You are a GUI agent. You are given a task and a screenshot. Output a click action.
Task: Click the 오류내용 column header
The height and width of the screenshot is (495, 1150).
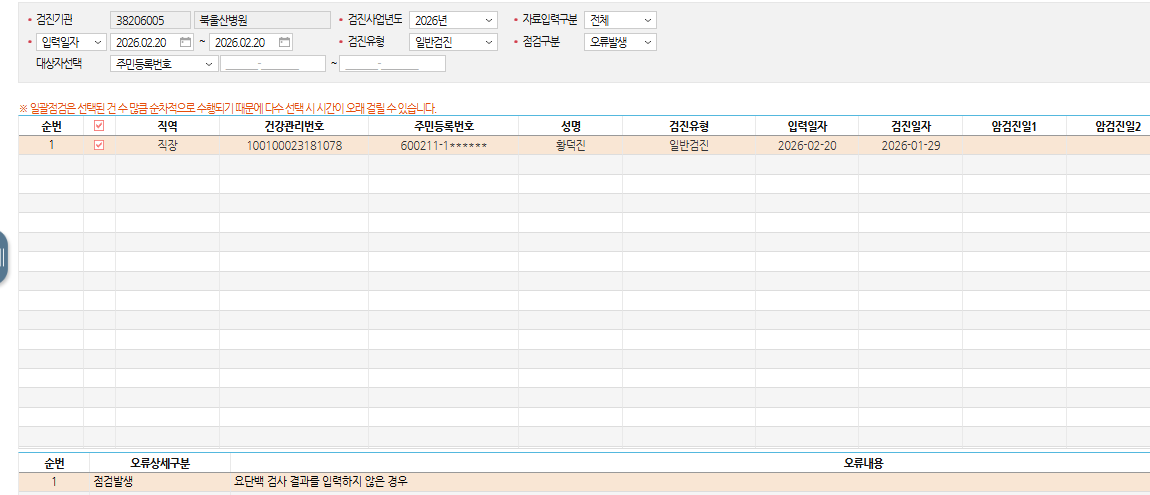pyautogui.click(x=690, y=463)
